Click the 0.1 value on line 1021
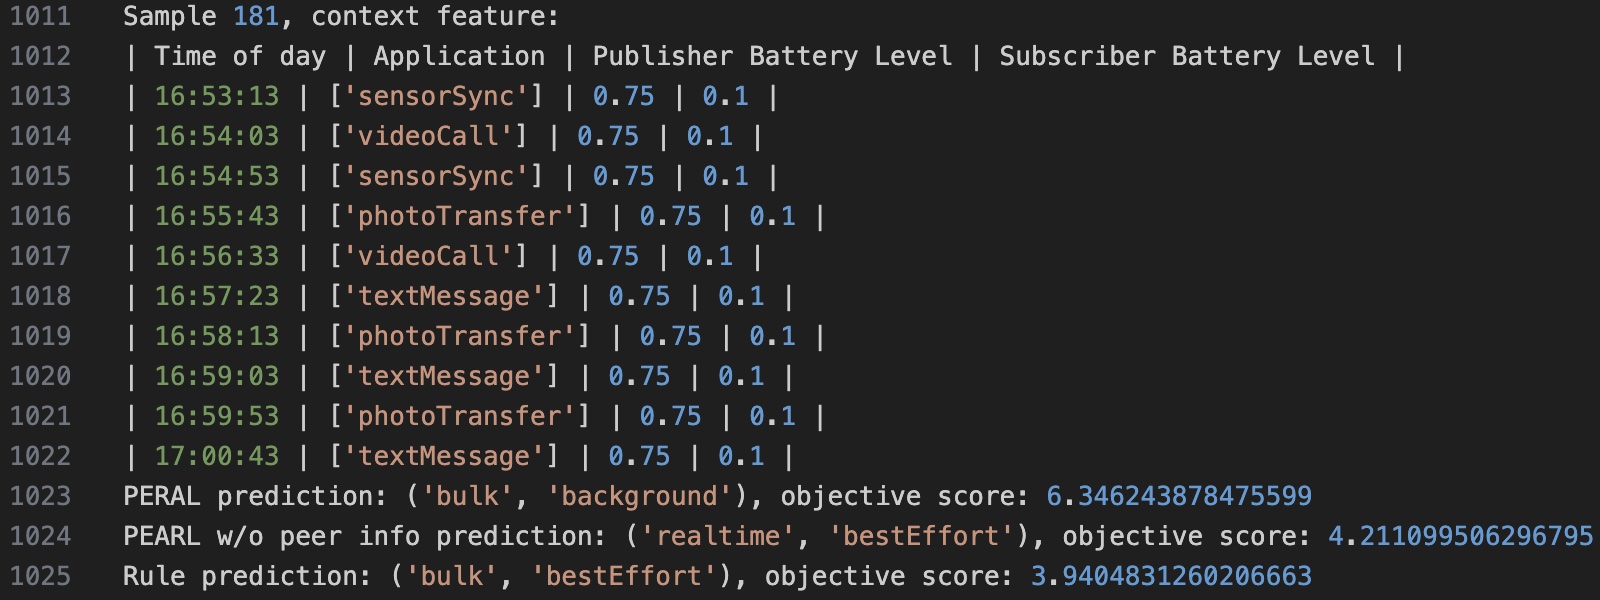 coord(772,416)
